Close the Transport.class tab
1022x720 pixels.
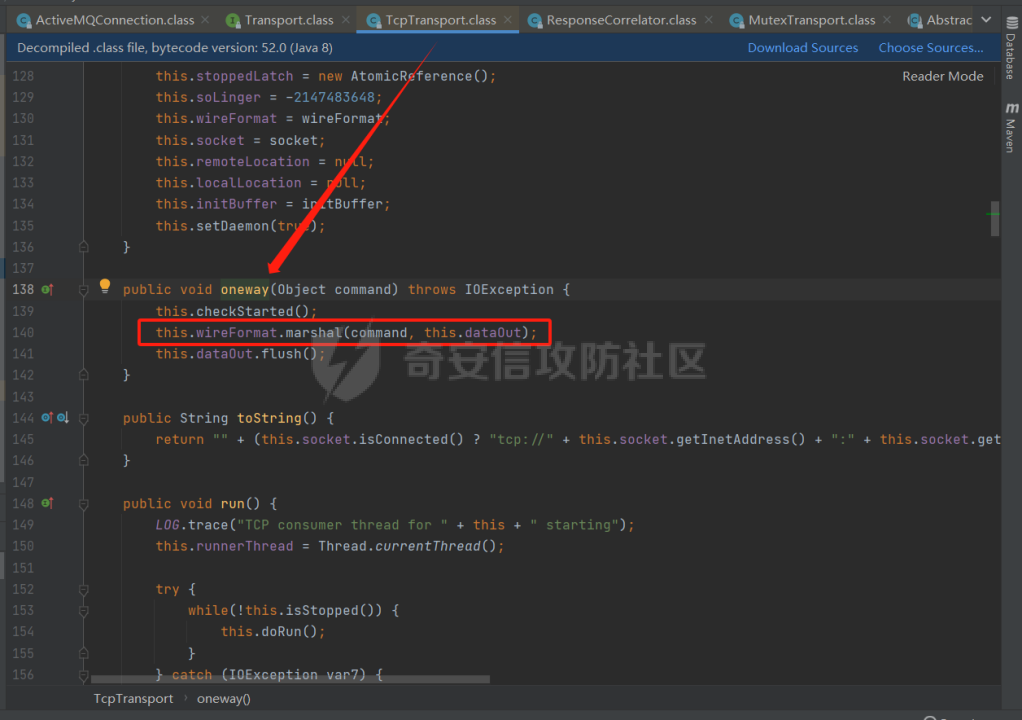[x=345, y=20]
